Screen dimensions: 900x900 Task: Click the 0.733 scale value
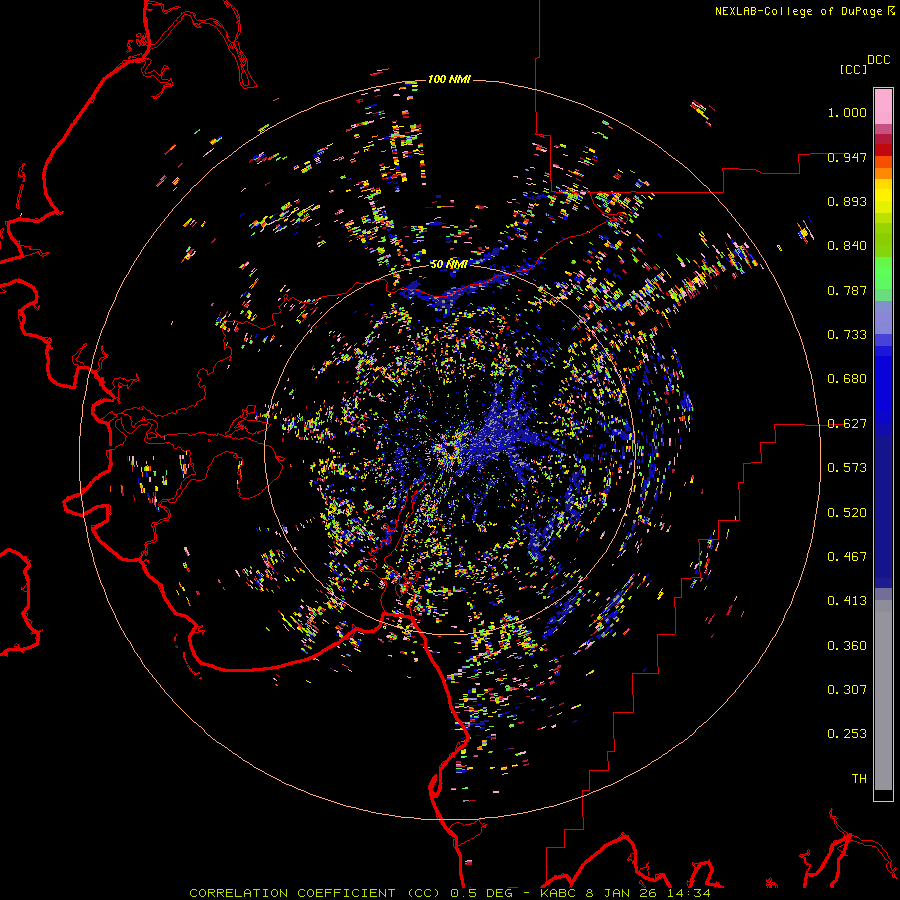coord(847,335)
